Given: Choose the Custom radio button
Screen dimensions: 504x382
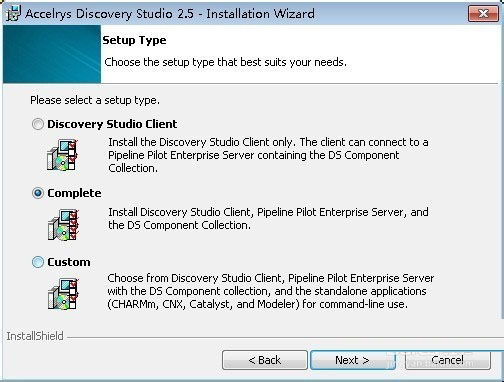Looking at the screenshot, I should [38, 262].
